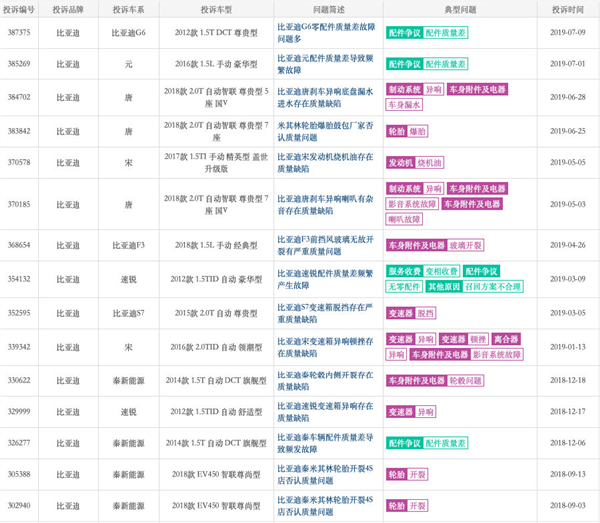
Task: Click model 2015款 2.0T 自动 尊贵型
Action: [x=216, y=313]
